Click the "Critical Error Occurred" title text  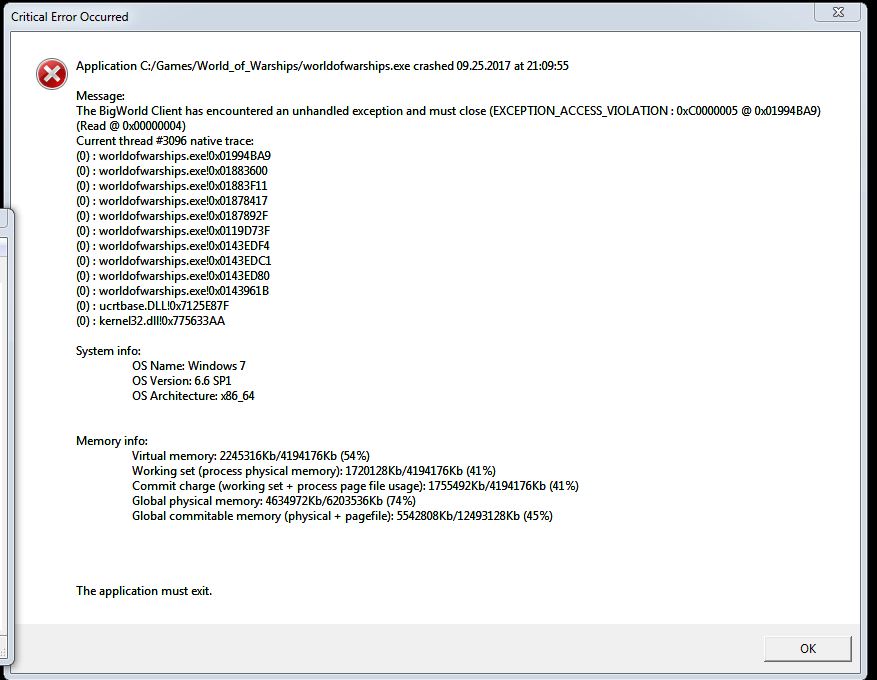(x=70, y=17)
